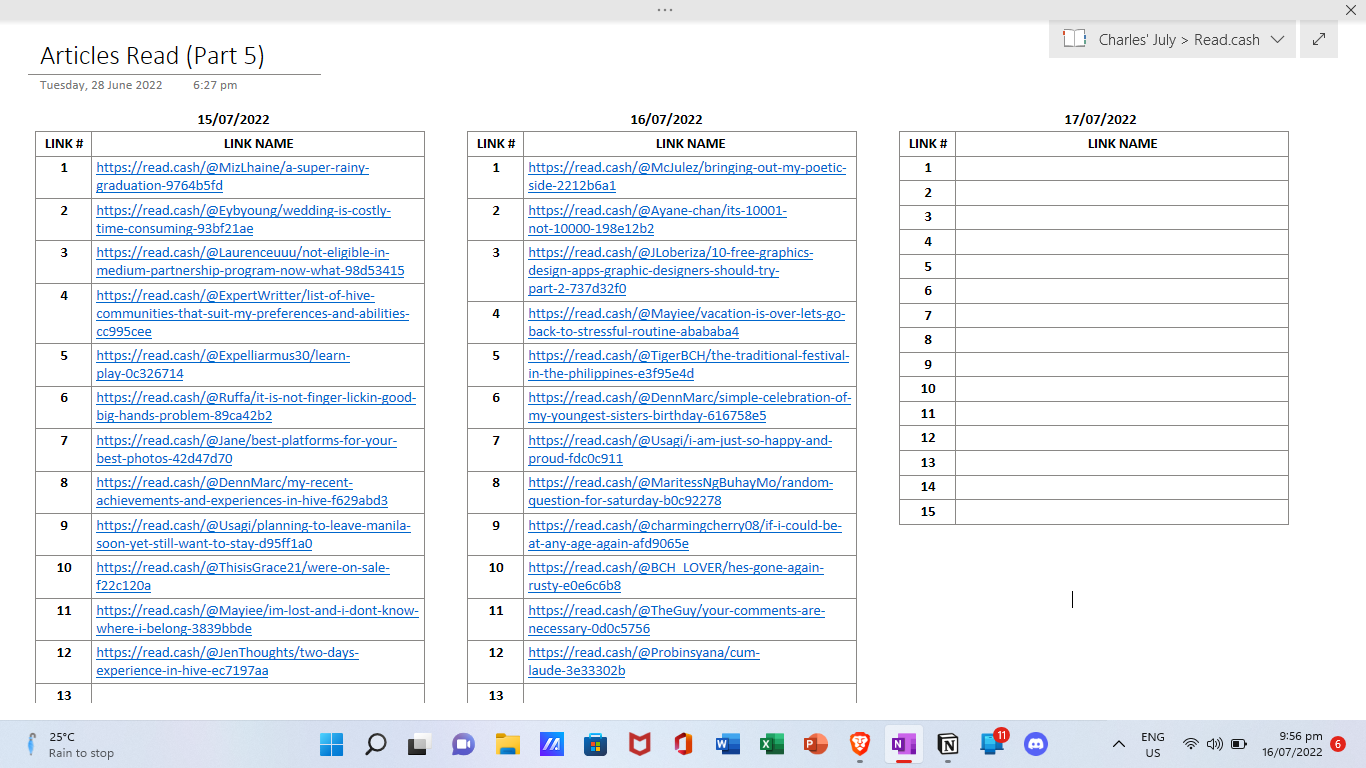Open the volume control in tray
The width and height of the screenshot is (1366, 768).
pos(1215,744)
